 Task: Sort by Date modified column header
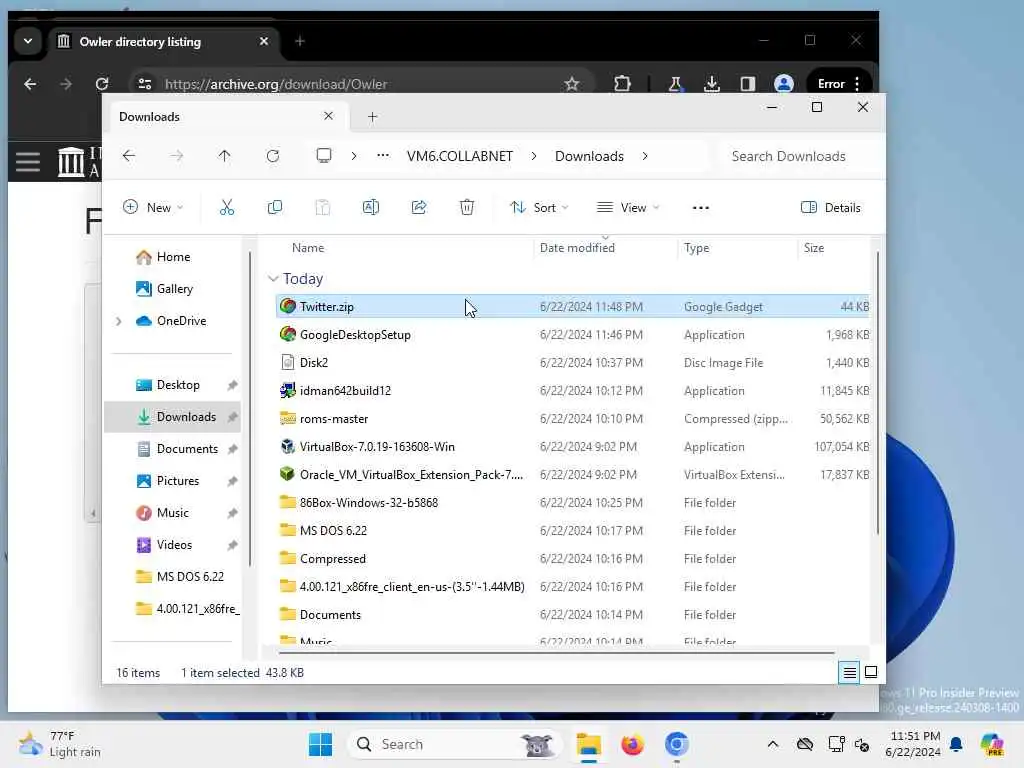pyautogui.click(x=577, y=248)
